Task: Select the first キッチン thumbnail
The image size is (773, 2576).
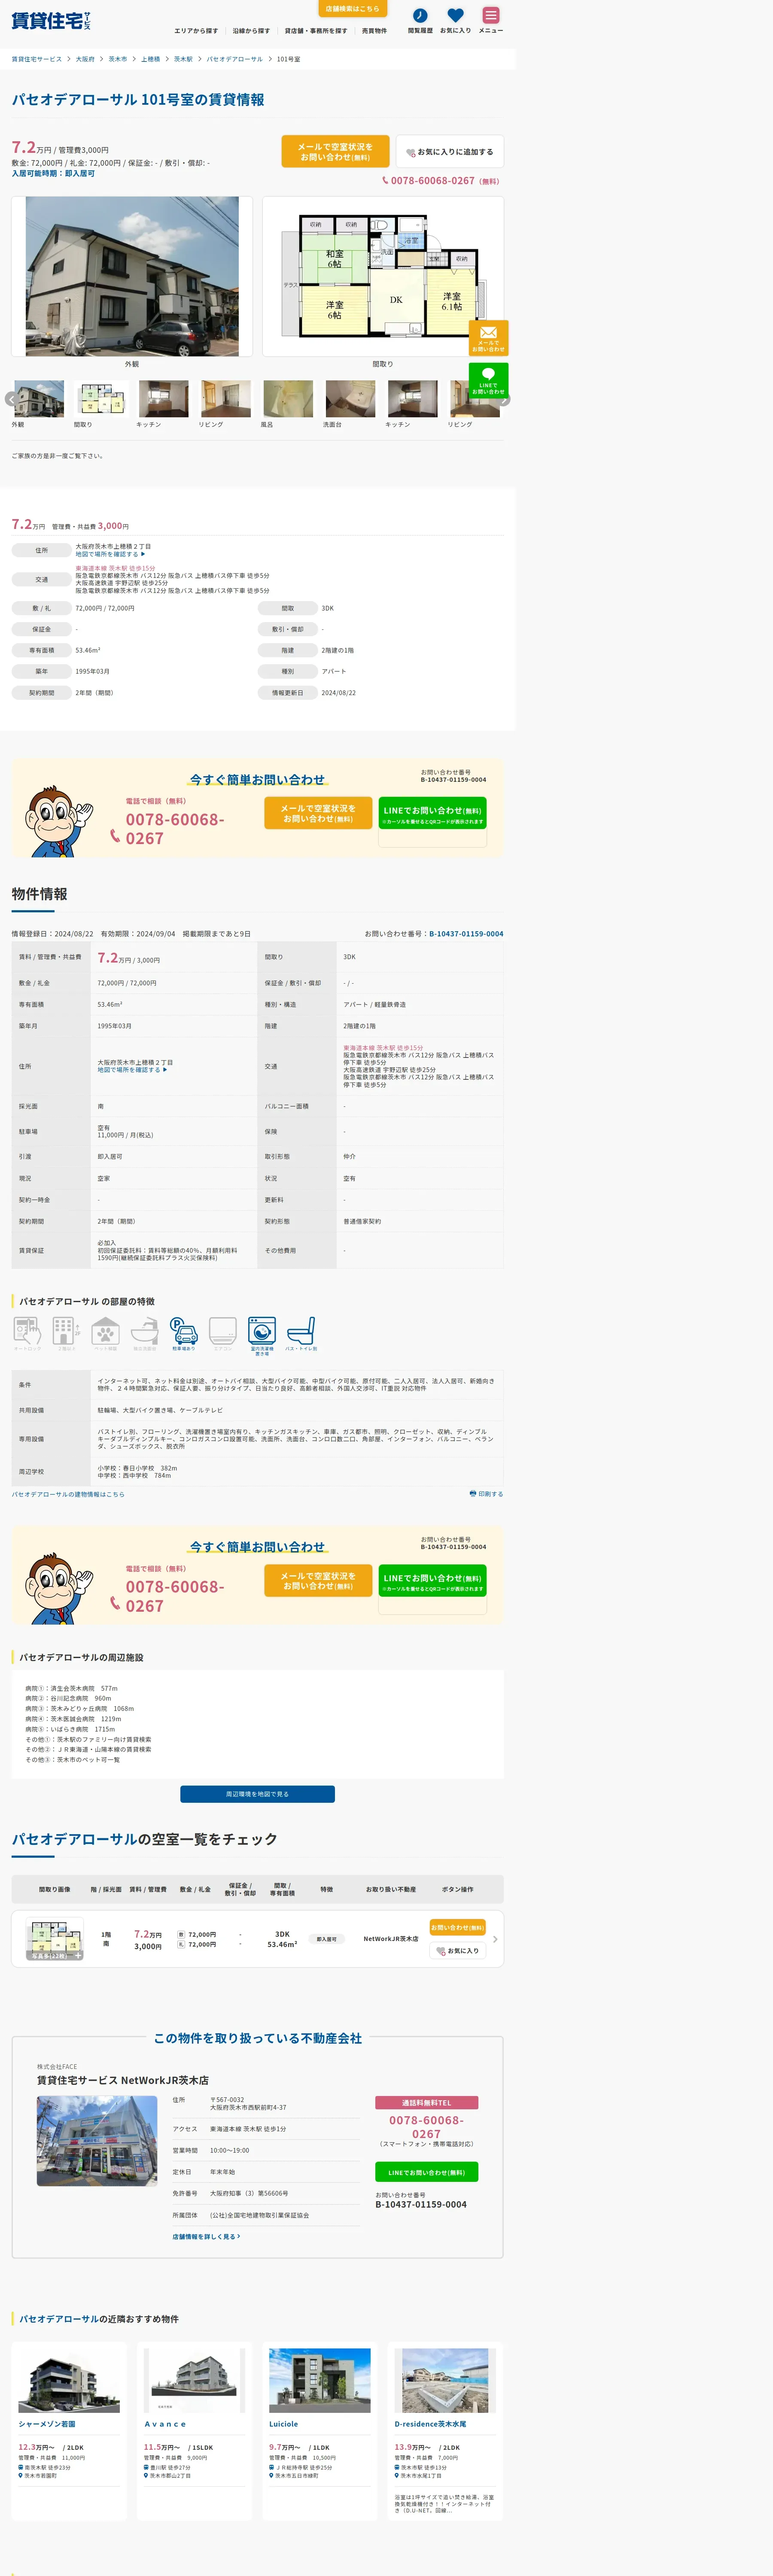Action: click(x=163, y=399)
